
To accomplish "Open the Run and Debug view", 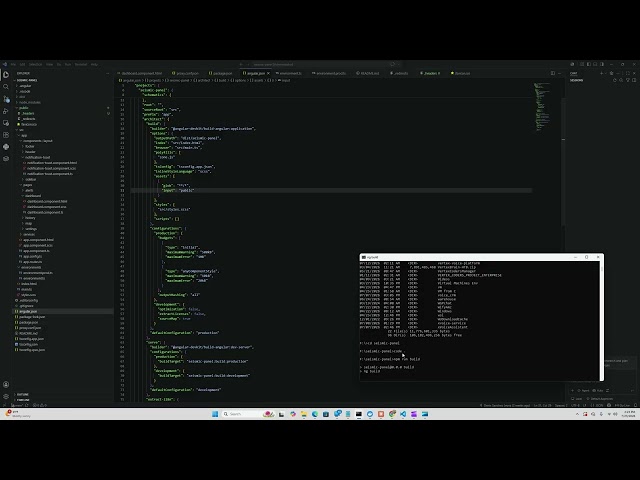I will (6, 111).
